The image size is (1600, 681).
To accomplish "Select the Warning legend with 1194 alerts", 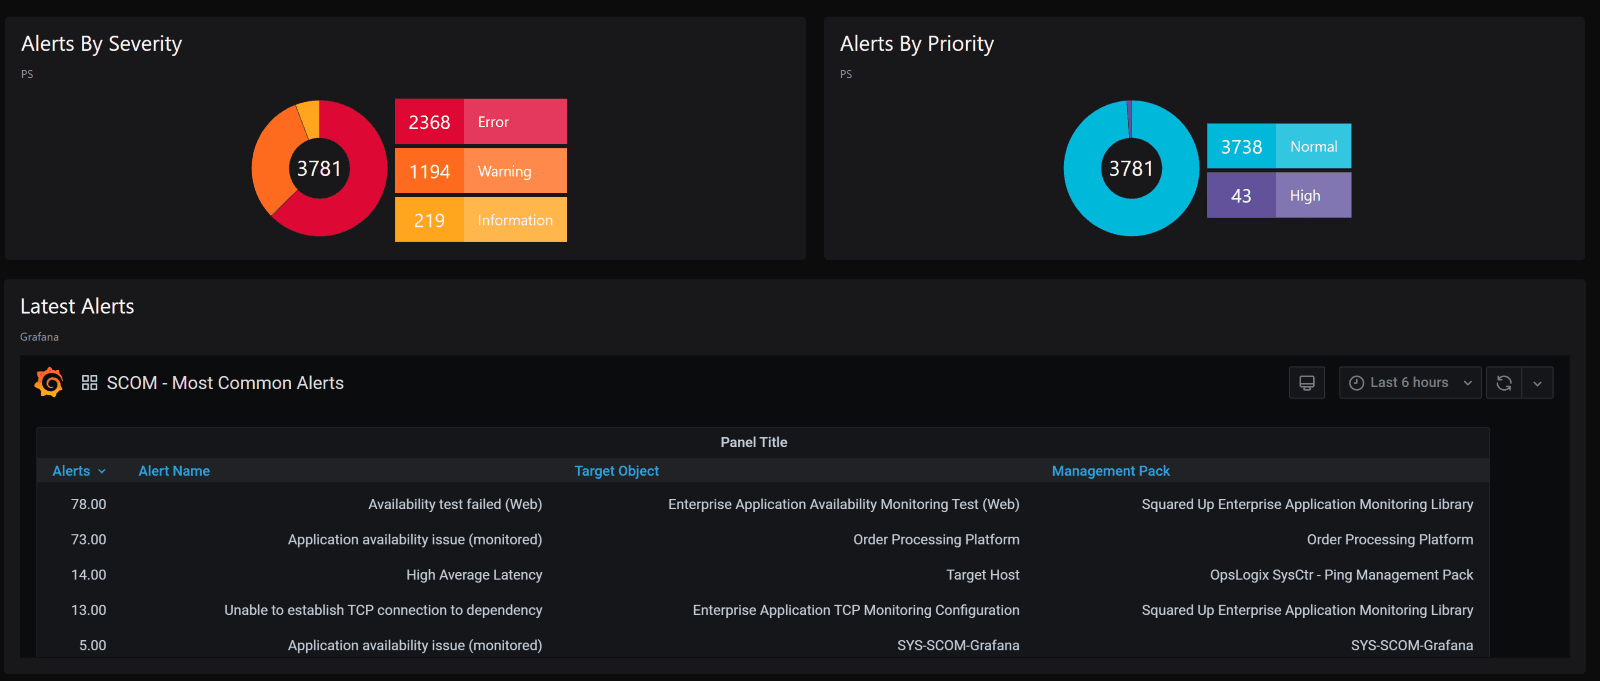I will pyautogui.click(x=481, y=171).
